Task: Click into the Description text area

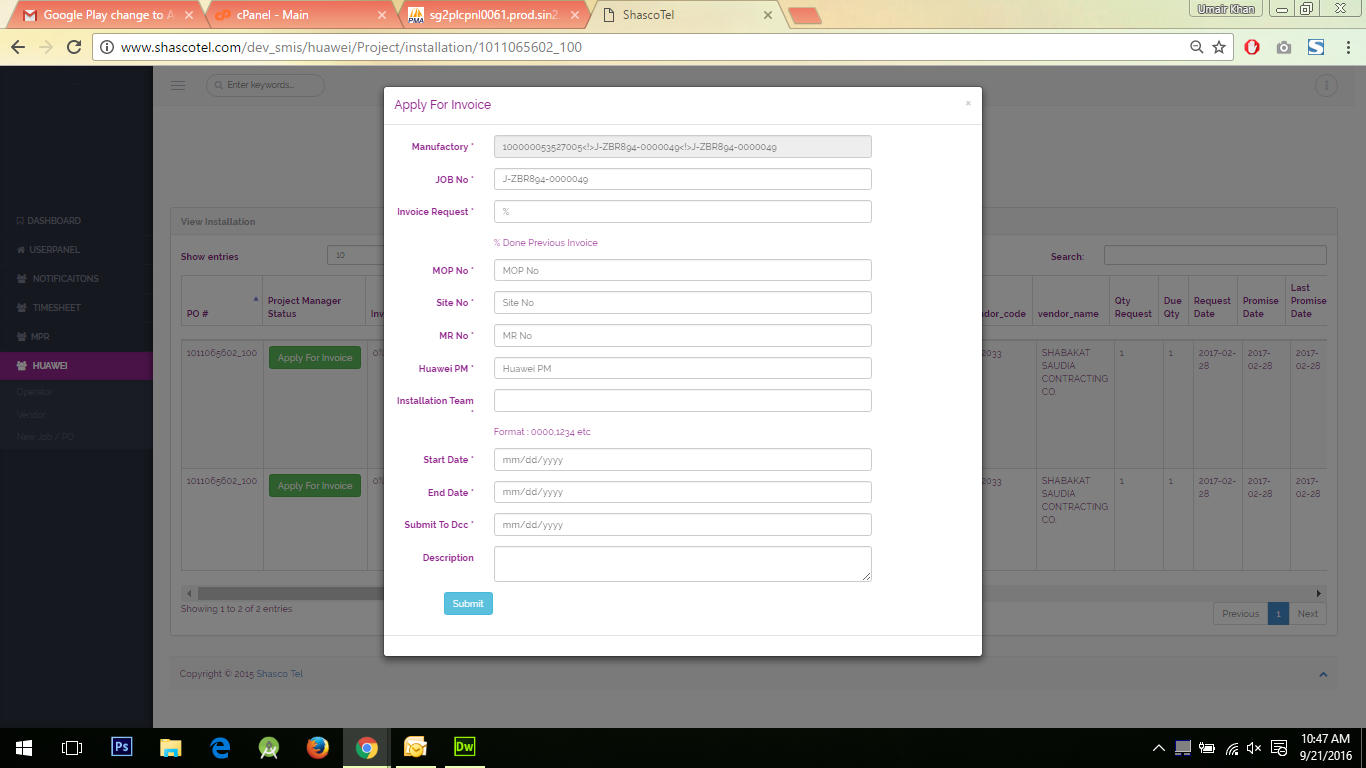Action: click(x=682, y=563)
